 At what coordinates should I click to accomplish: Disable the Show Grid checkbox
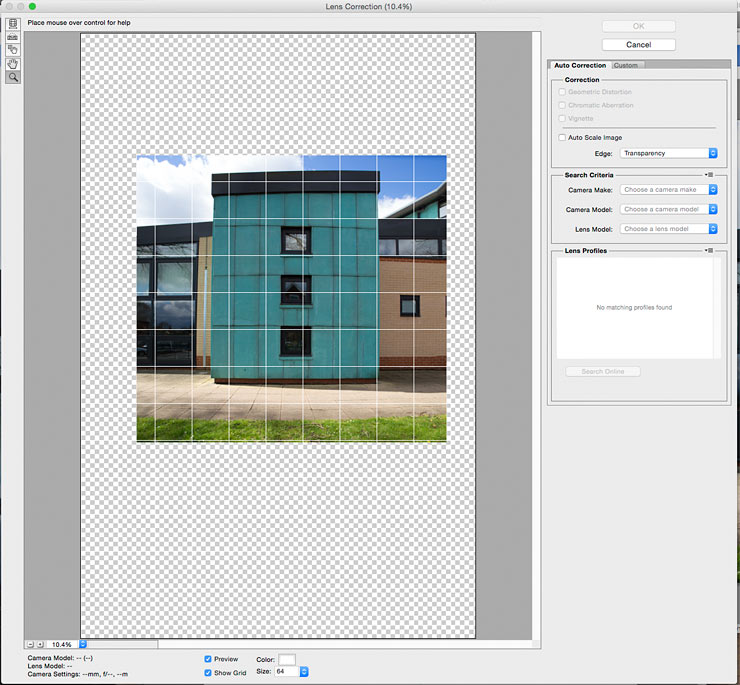click(x=208, y=673)
